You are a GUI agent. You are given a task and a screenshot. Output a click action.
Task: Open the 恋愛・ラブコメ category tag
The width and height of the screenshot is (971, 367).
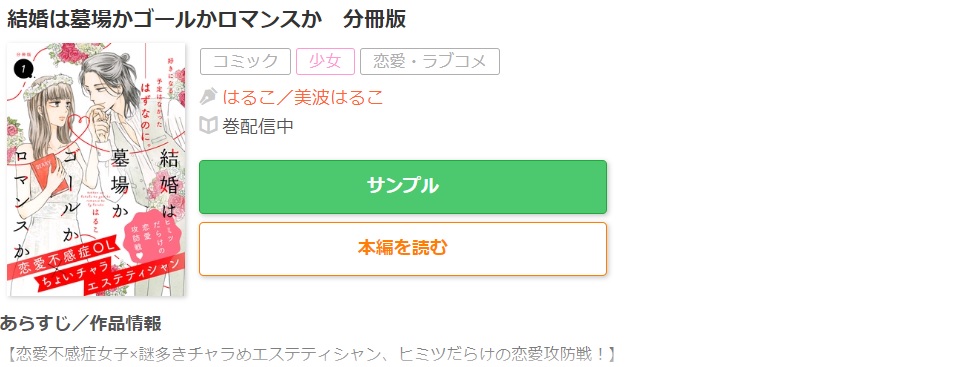(430, 61)
